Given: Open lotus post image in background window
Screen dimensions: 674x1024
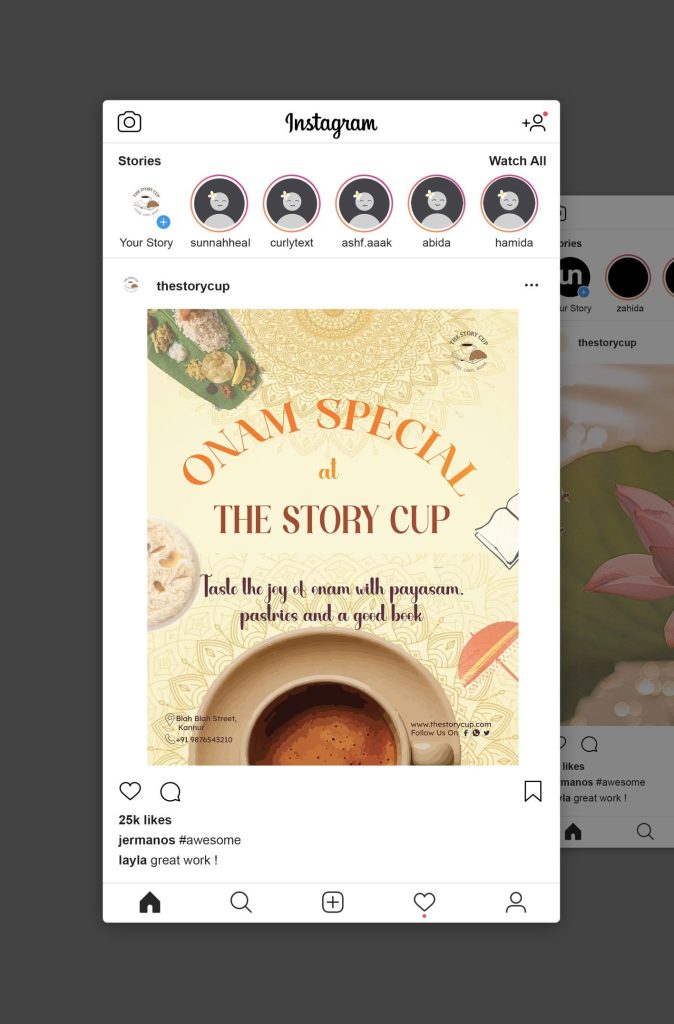Looking at the screenshot, I should coord(617,544).
